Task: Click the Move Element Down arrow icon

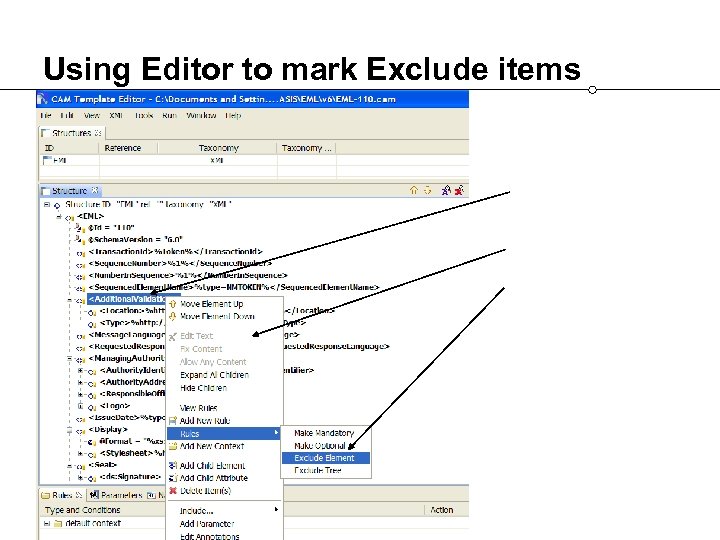Action: click(173, 316)
